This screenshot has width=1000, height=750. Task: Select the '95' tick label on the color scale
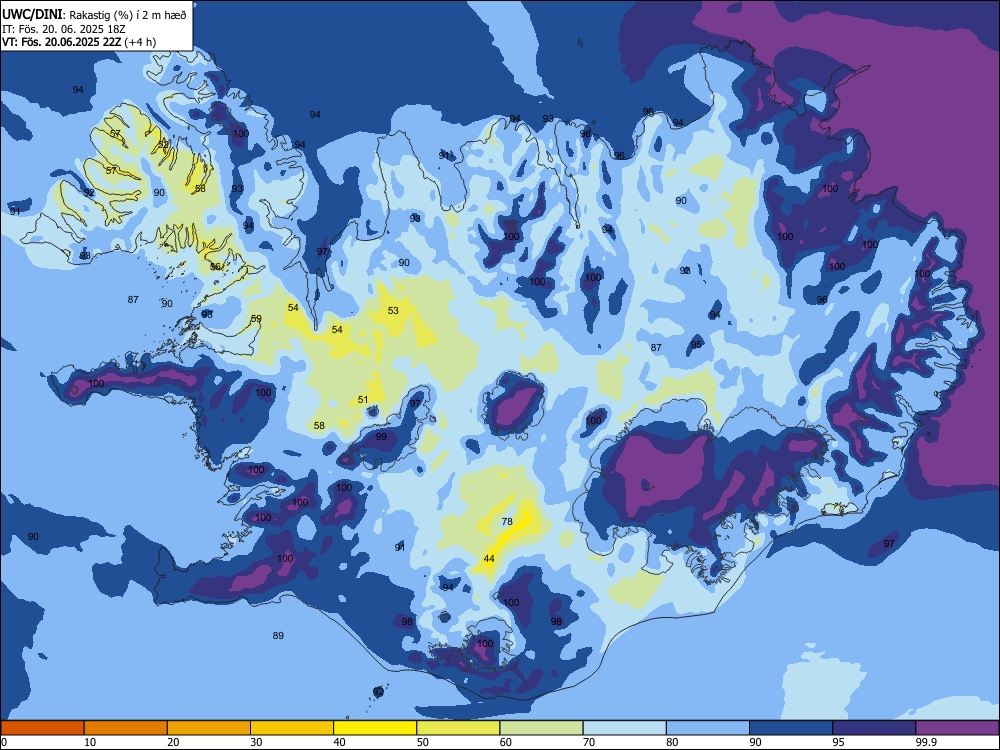[x=838, y=742]
